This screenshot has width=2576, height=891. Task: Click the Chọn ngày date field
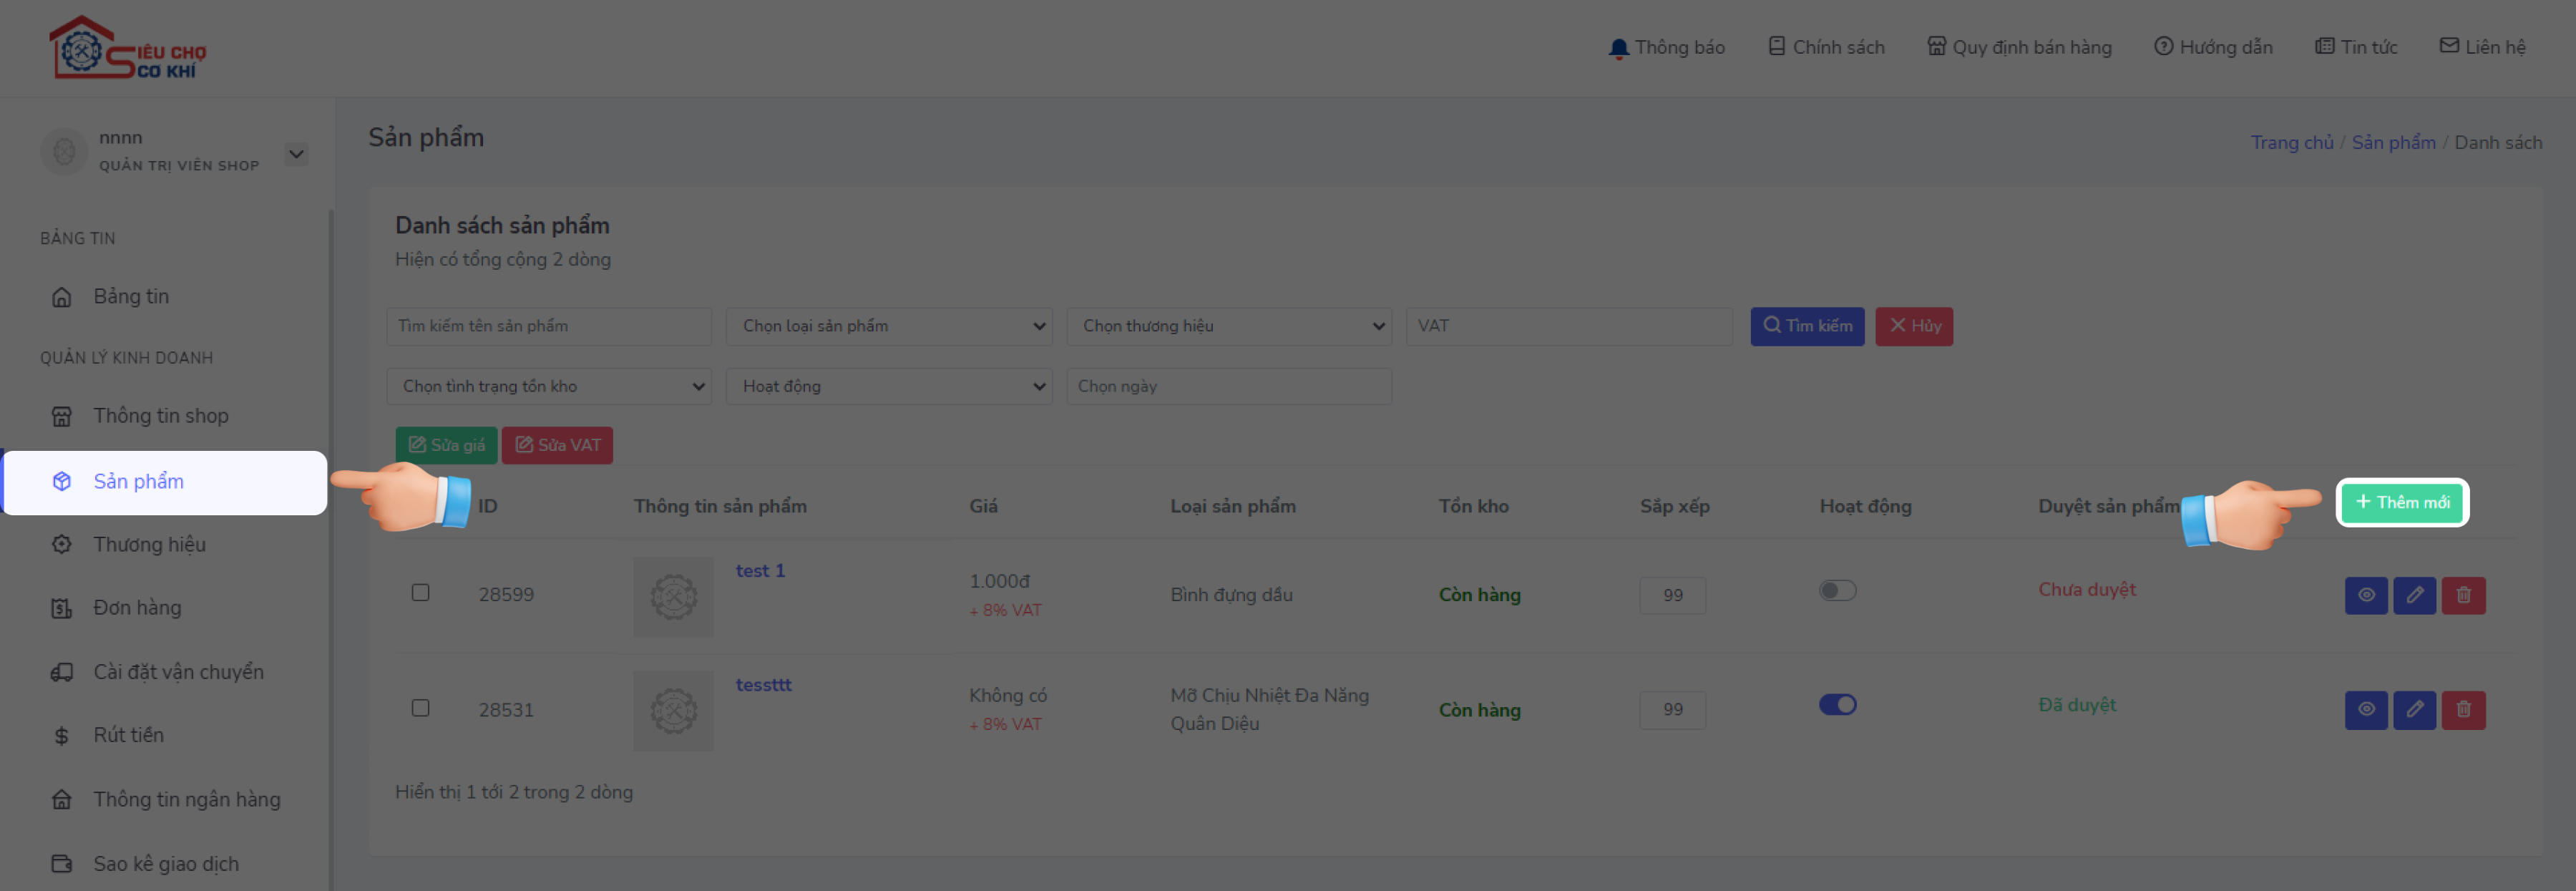point(1229,386)
